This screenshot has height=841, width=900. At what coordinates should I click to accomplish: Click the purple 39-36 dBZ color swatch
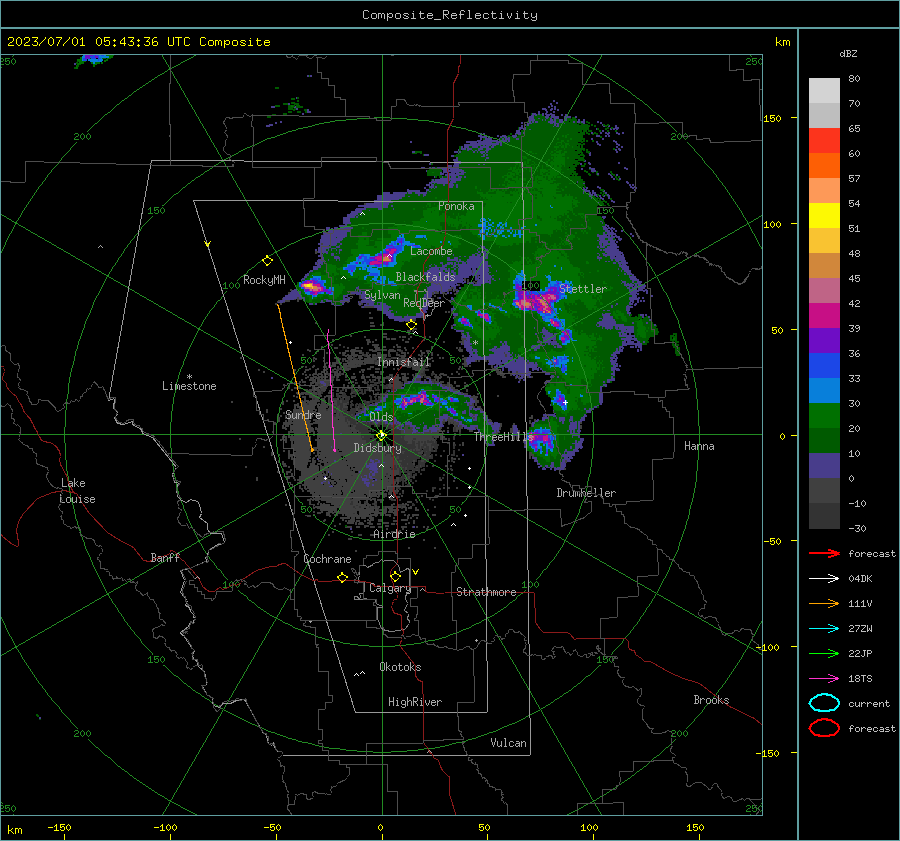824,341
